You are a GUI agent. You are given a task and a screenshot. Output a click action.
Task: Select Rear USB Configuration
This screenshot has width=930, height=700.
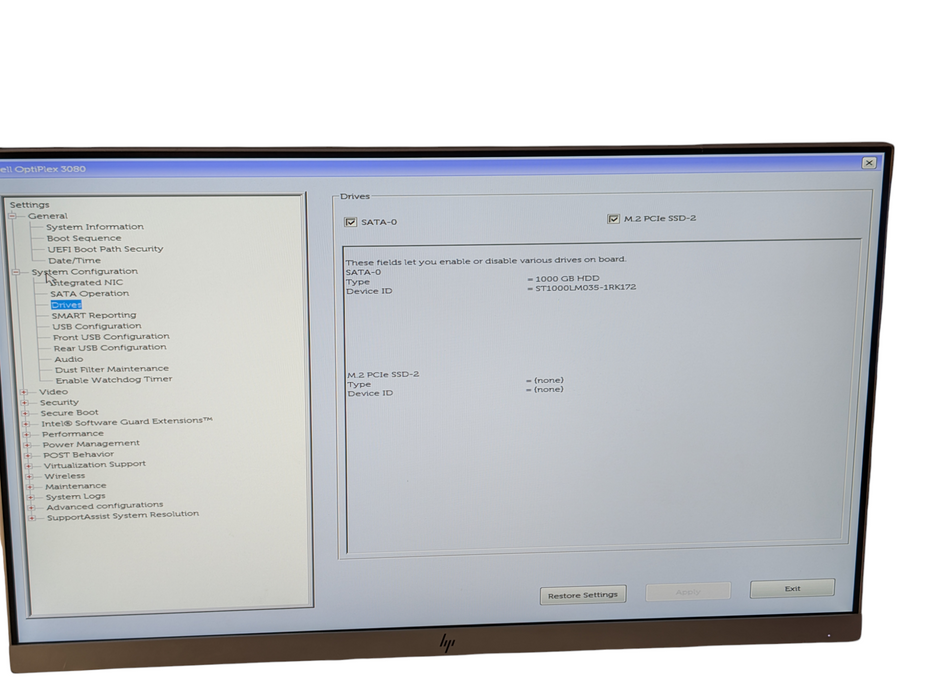110,348
